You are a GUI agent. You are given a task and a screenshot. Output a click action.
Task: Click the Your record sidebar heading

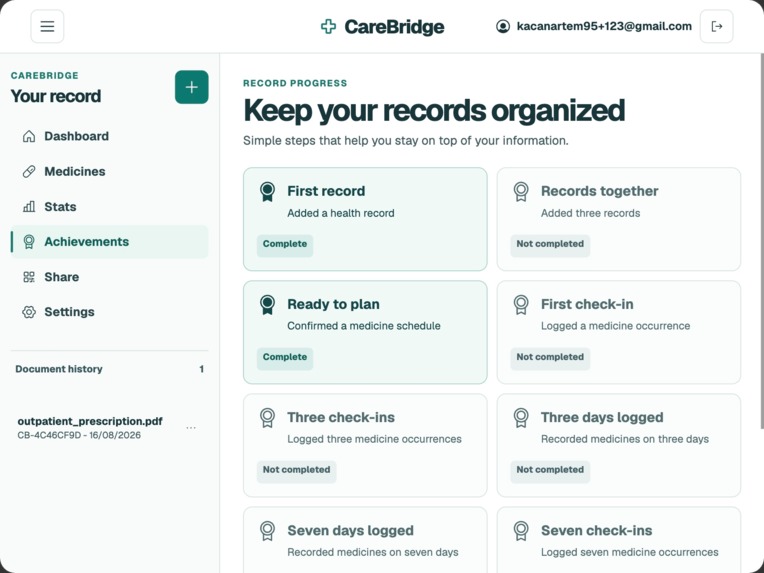coord(56,96)
